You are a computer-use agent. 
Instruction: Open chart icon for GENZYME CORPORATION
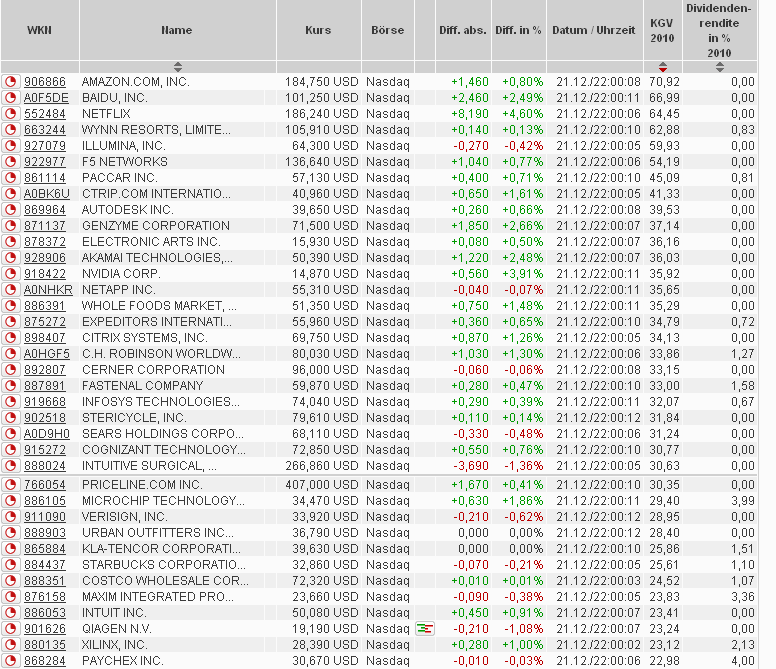(x=10, y=226)
